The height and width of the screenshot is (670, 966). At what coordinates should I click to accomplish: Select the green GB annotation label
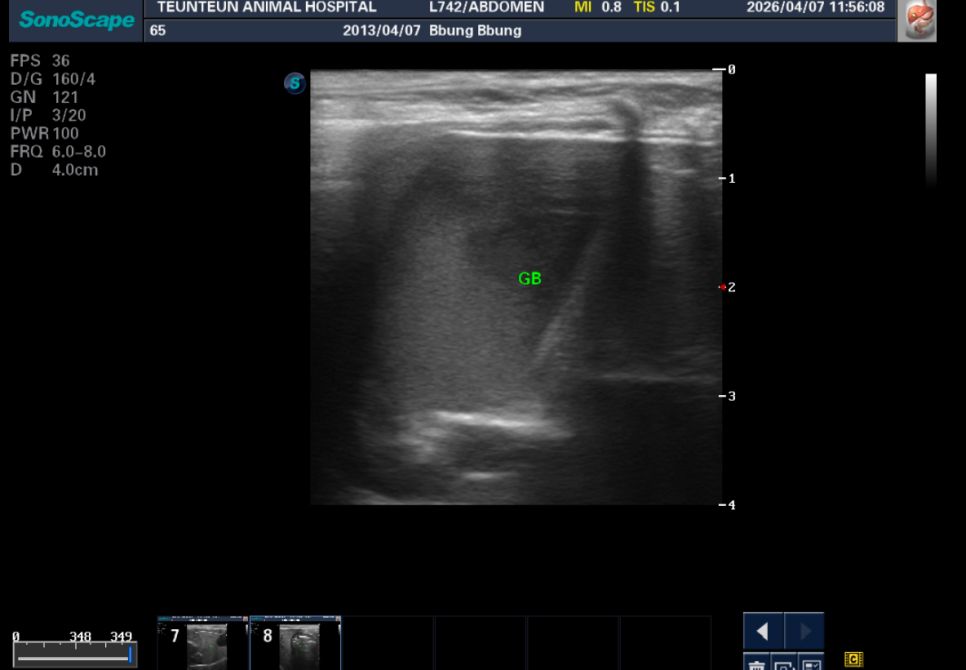[530, 279]
